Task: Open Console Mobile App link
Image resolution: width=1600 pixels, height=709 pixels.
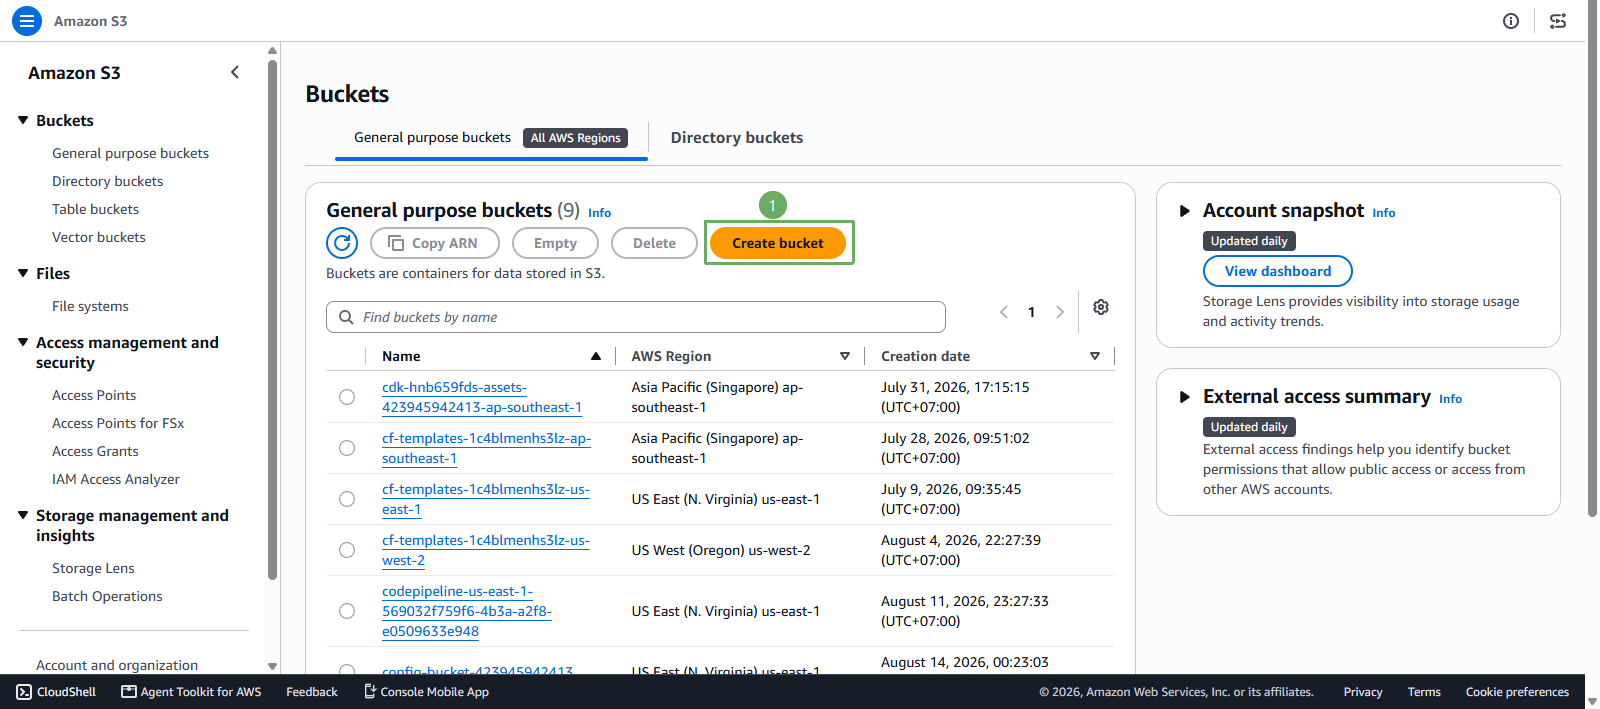Action: click(x=426, y=692)
